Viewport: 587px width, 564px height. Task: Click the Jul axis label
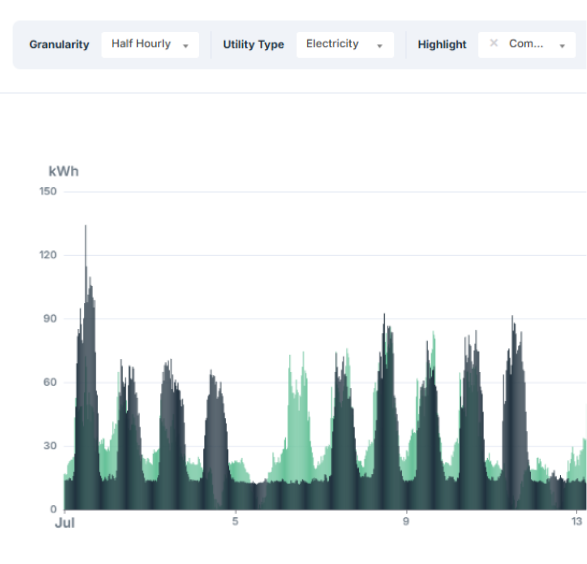[x=65, y=523]
